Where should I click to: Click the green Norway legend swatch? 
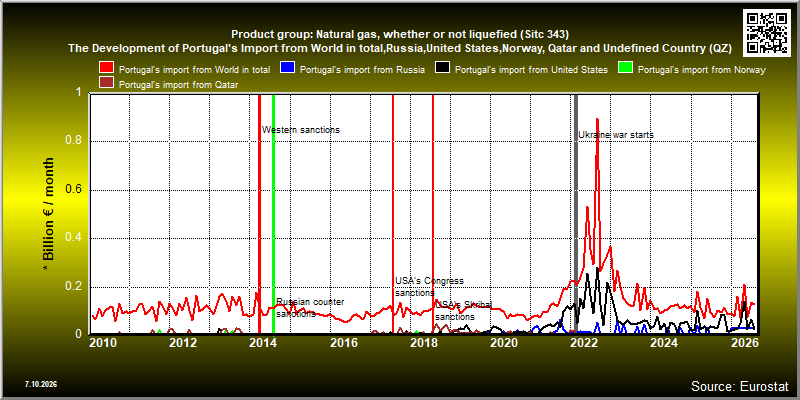pos(626,68)
